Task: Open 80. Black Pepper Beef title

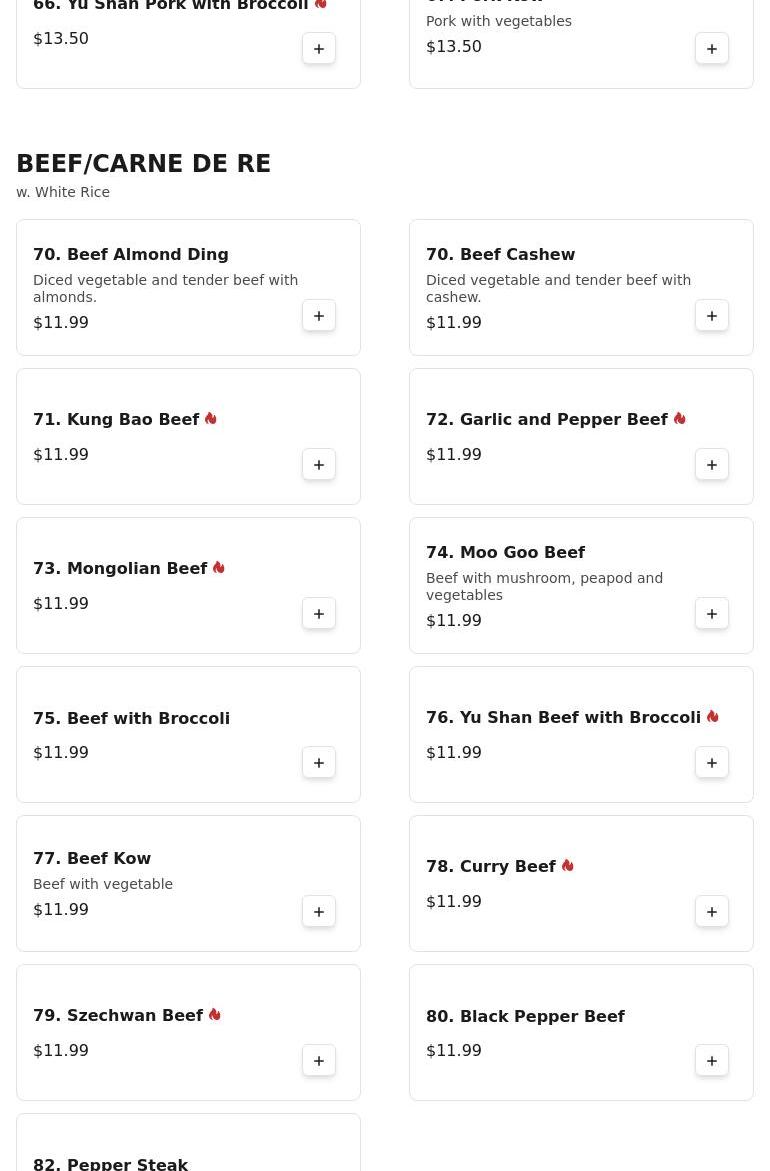Action: (525, 1016)
